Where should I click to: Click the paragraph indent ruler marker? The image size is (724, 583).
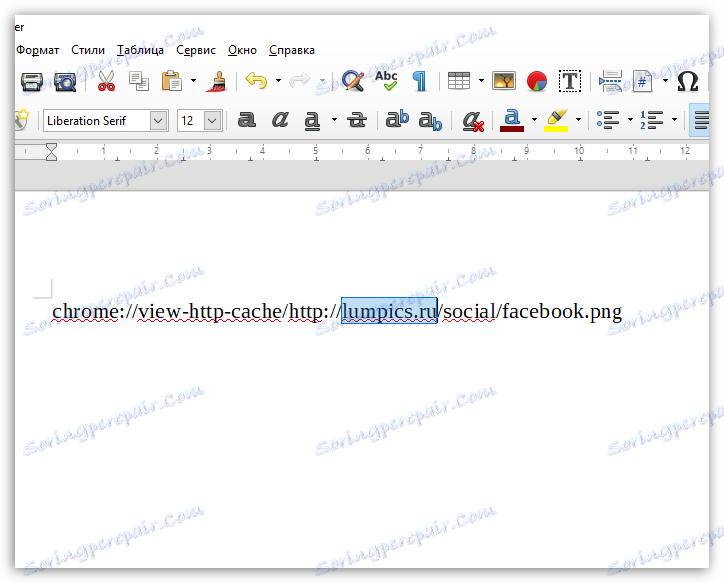click(52, 151)
